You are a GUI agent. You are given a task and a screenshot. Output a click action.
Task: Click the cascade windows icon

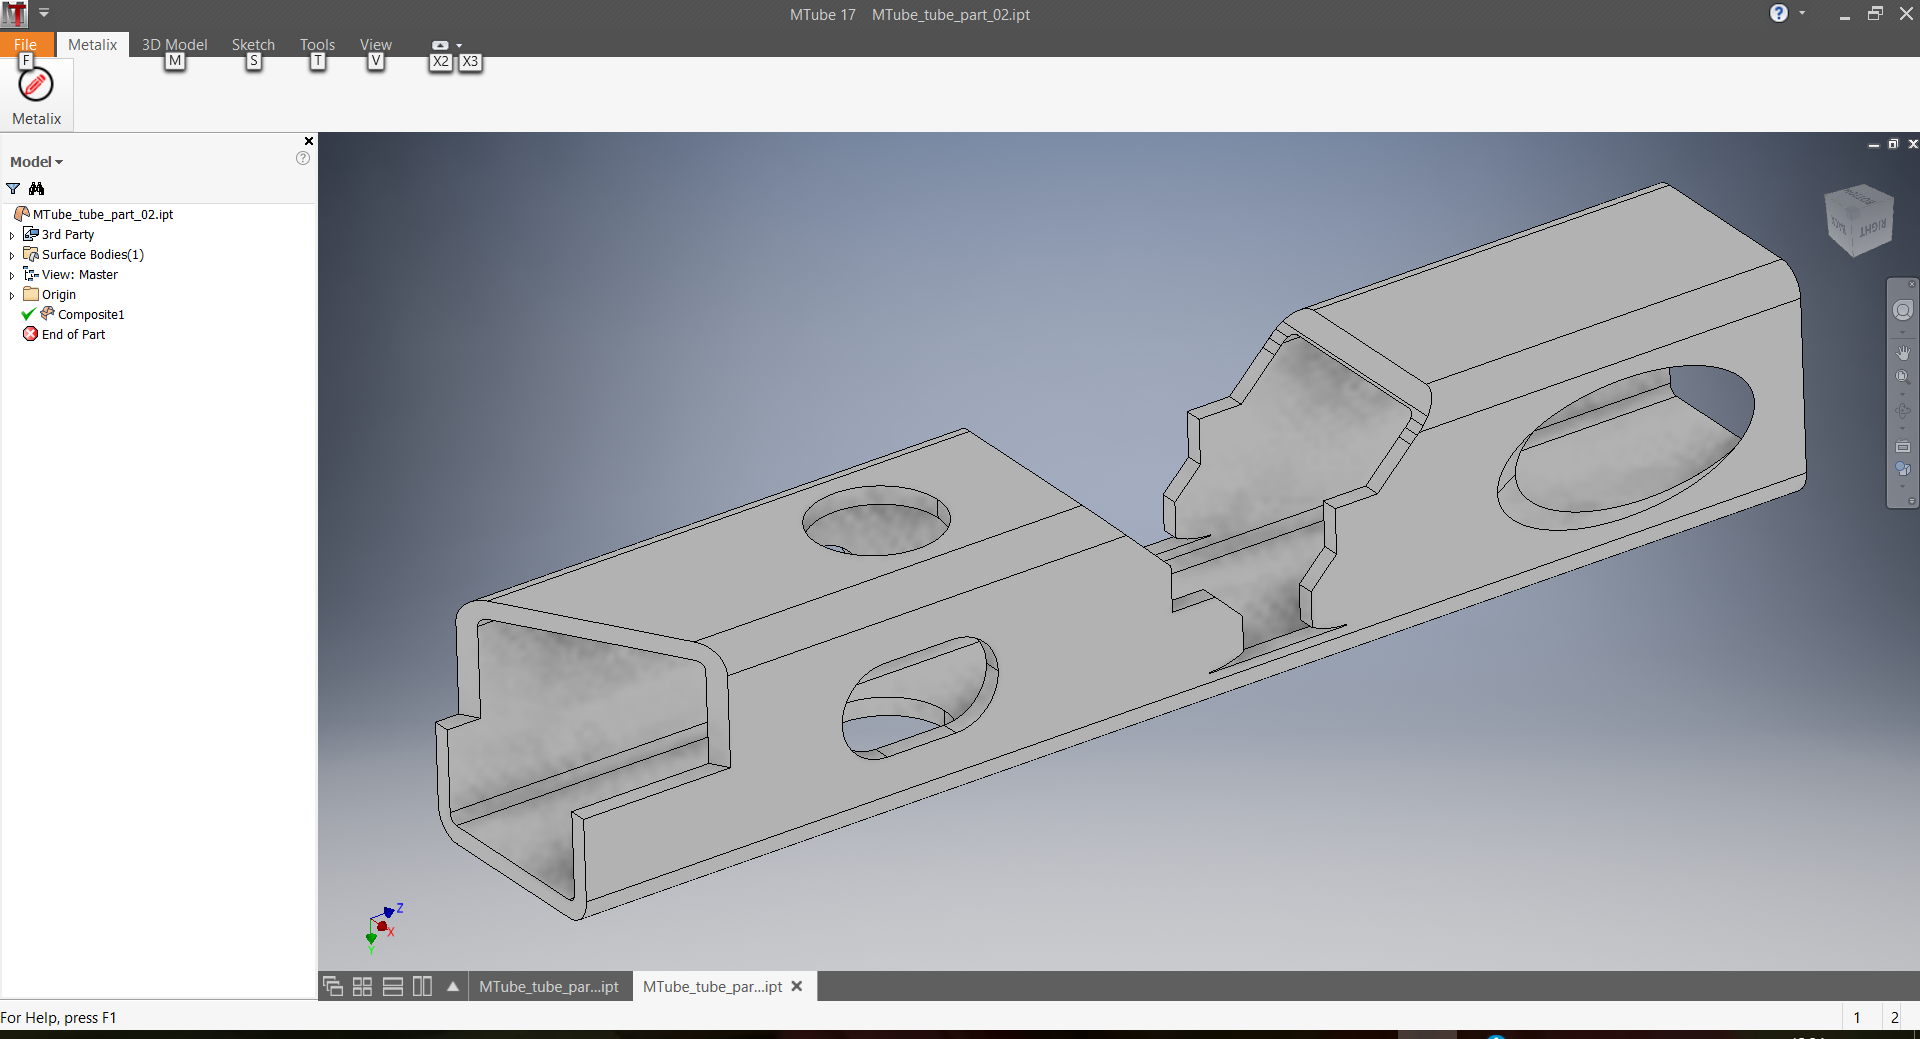pyautogui.click(x=333, y=987)
